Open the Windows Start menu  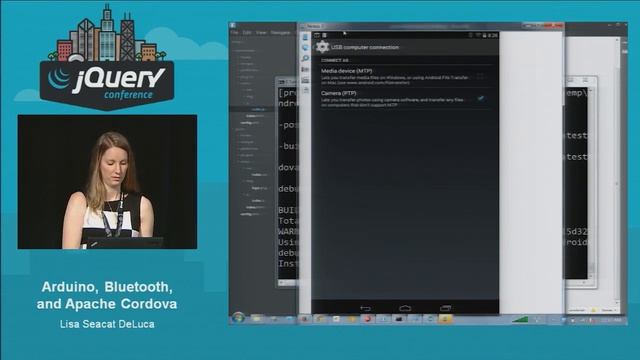[x=238, y=318]
